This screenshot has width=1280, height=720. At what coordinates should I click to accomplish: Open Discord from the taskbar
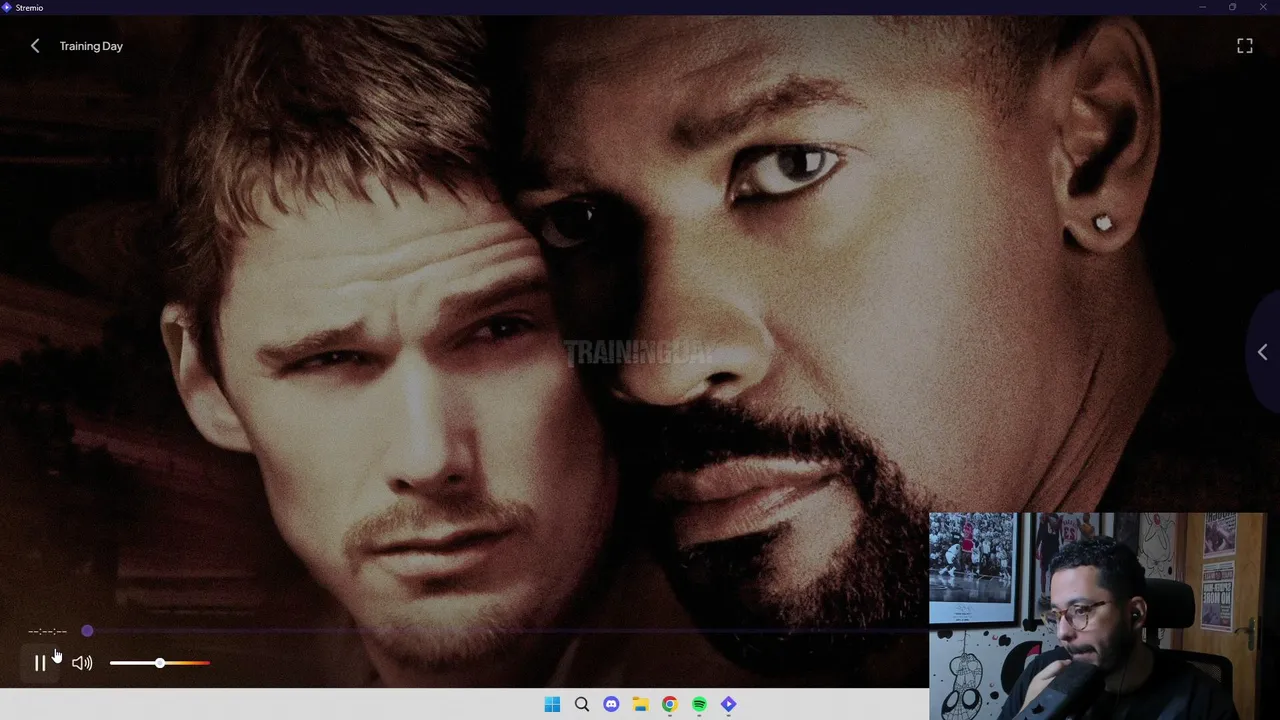611,704
